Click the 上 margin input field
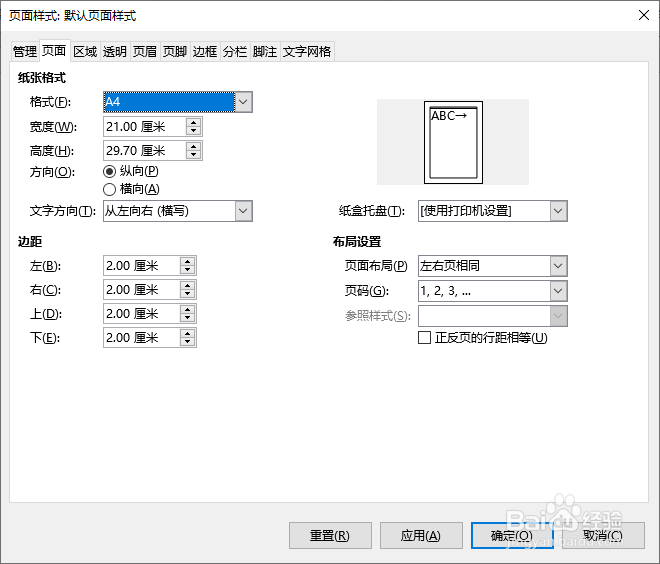 142,314
